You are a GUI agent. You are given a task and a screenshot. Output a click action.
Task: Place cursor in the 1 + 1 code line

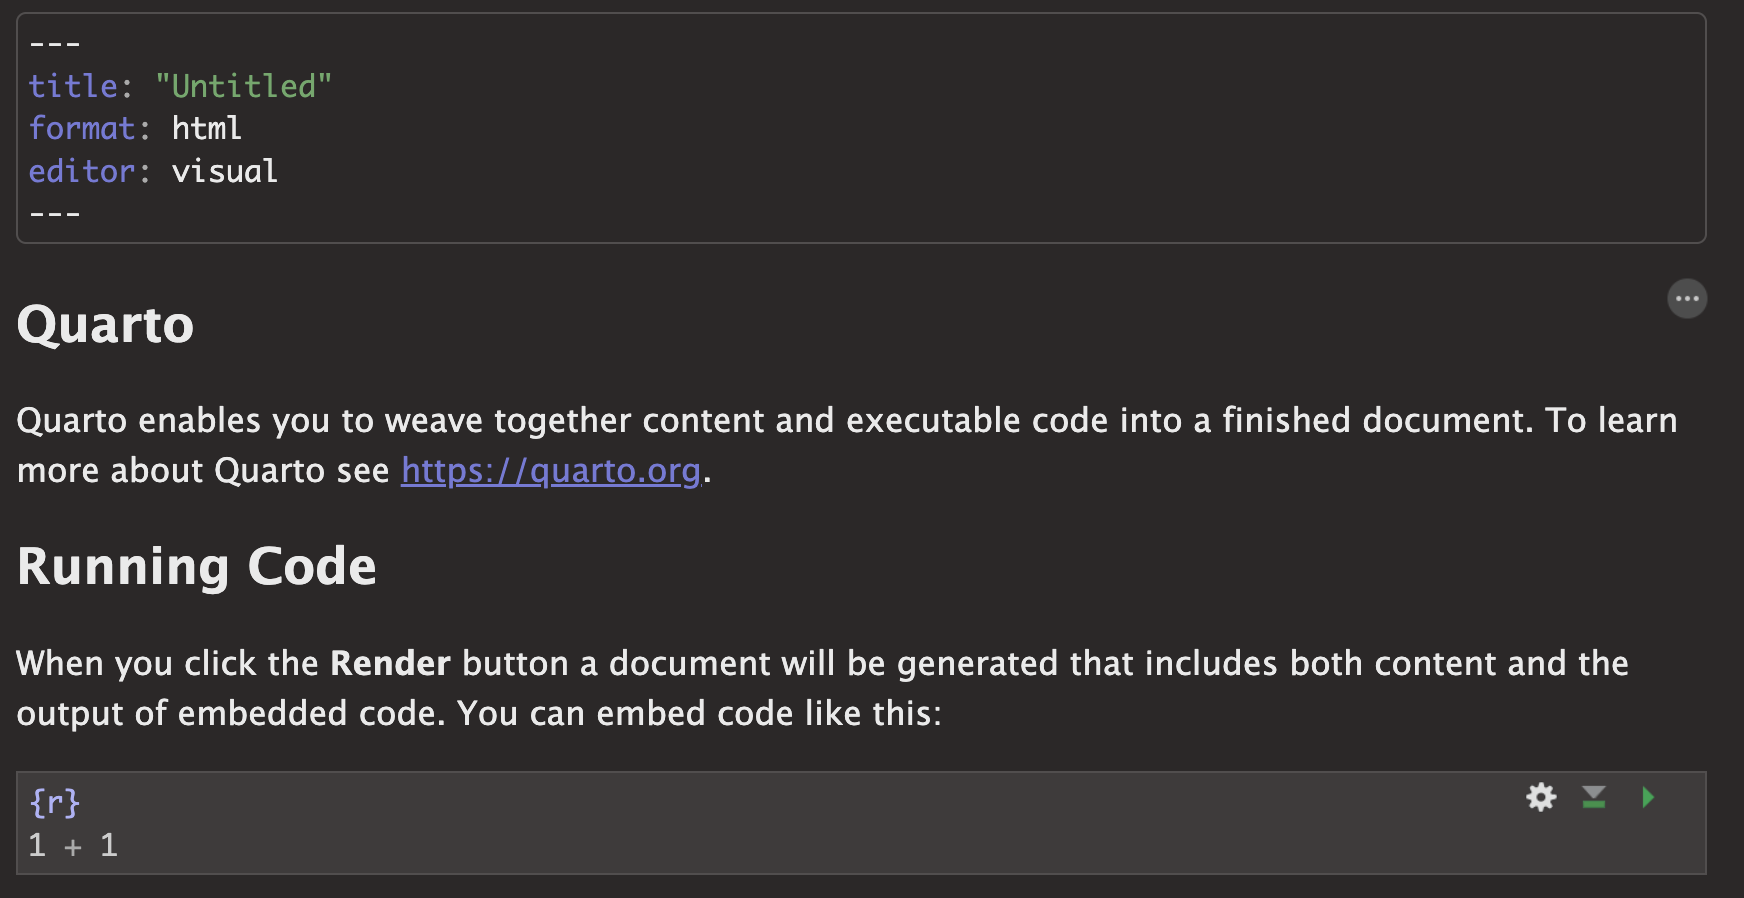pyautogui.click(x=73, y=846)
